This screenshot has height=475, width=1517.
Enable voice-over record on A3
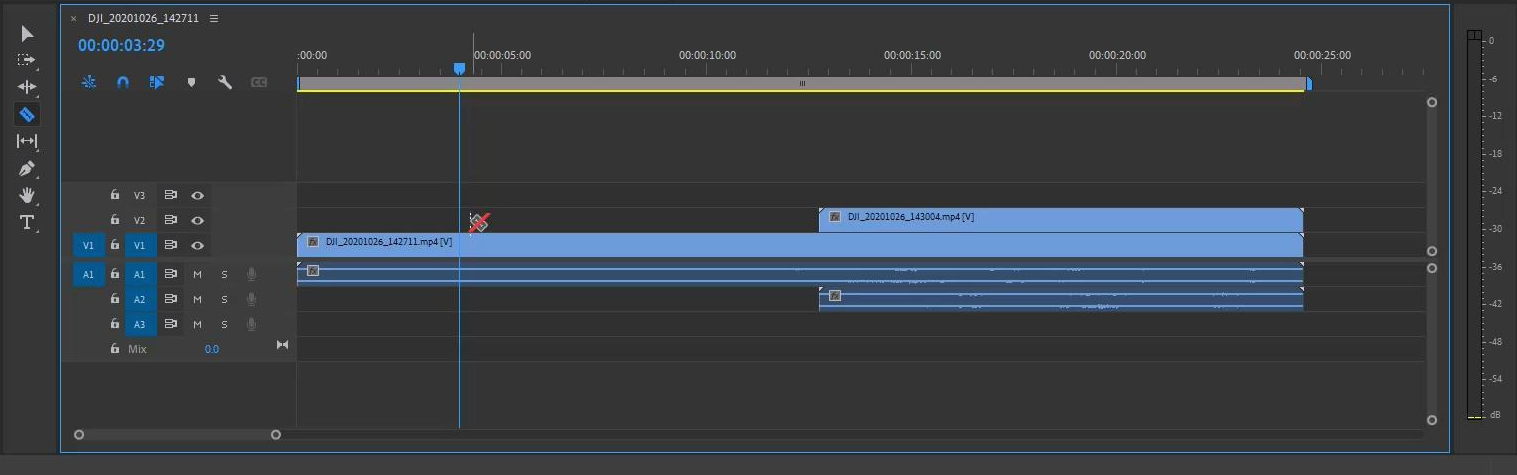(x=251, y=324)
